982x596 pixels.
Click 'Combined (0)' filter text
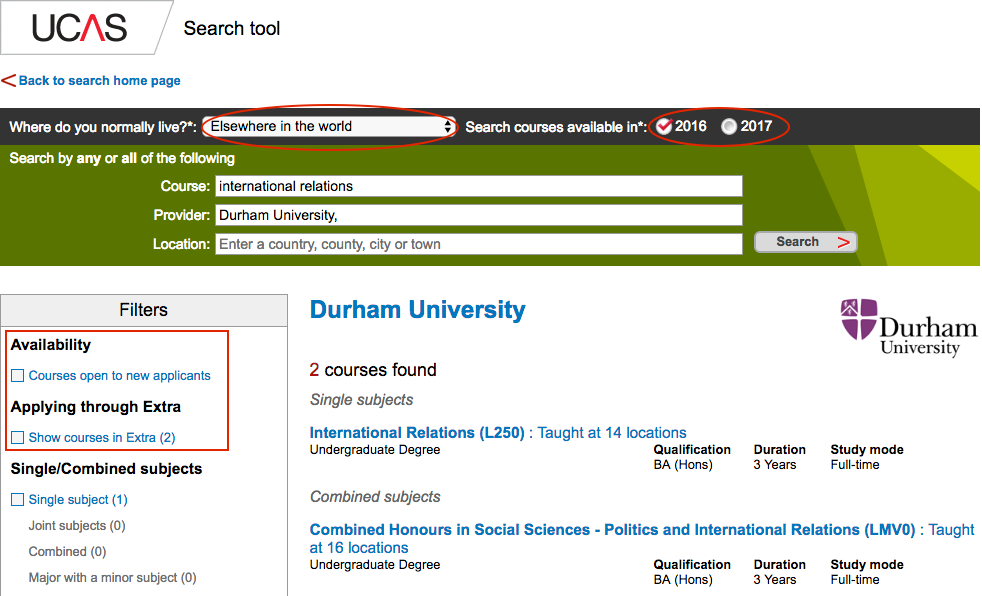coord(68,552)
